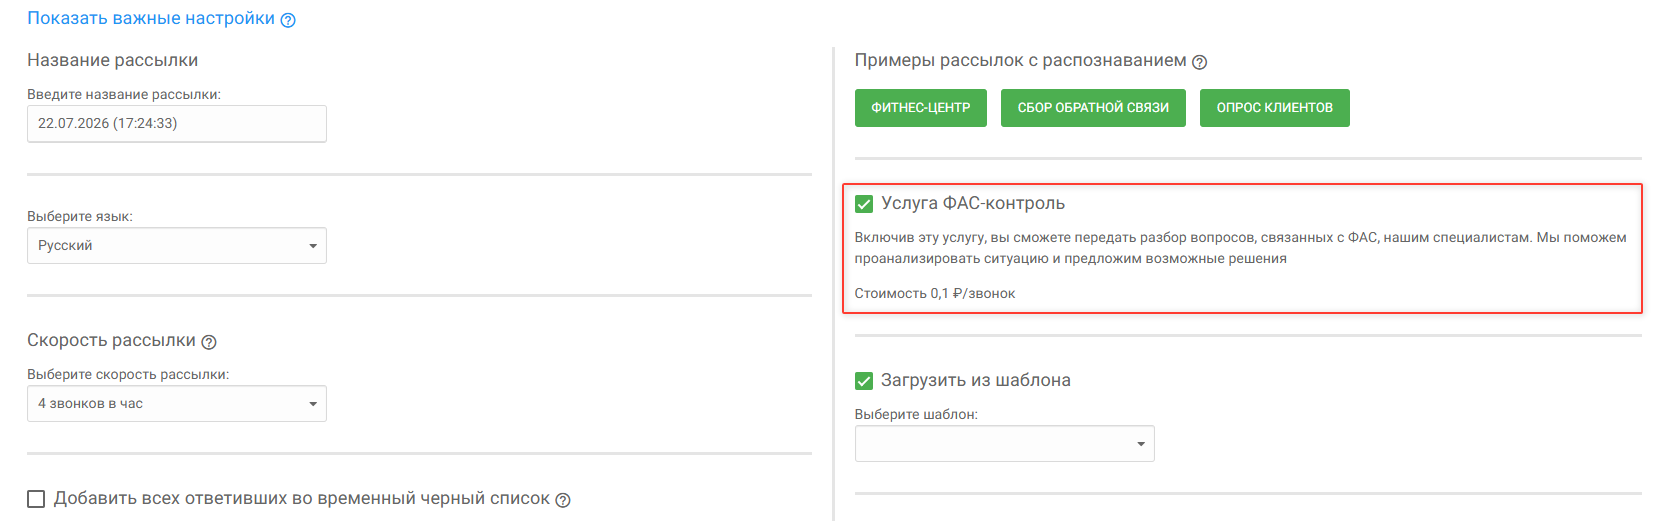This screenshot has height=521, width=1669.
Task: Choose the ОПРОС КЛИЕНТОВ example button
Action: [1275, 108]
